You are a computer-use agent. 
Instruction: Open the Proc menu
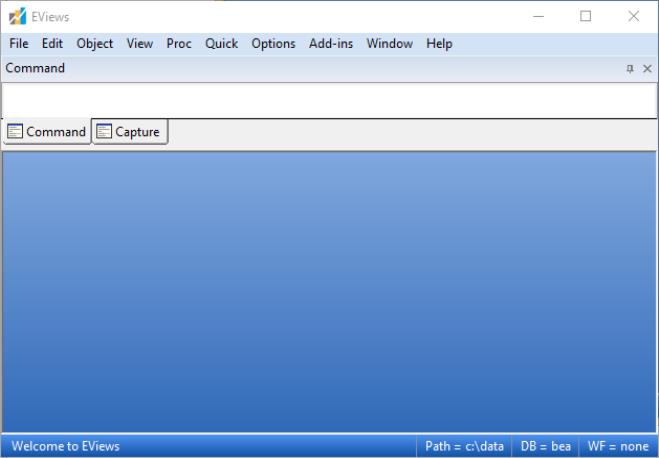(x=179, y=44)
